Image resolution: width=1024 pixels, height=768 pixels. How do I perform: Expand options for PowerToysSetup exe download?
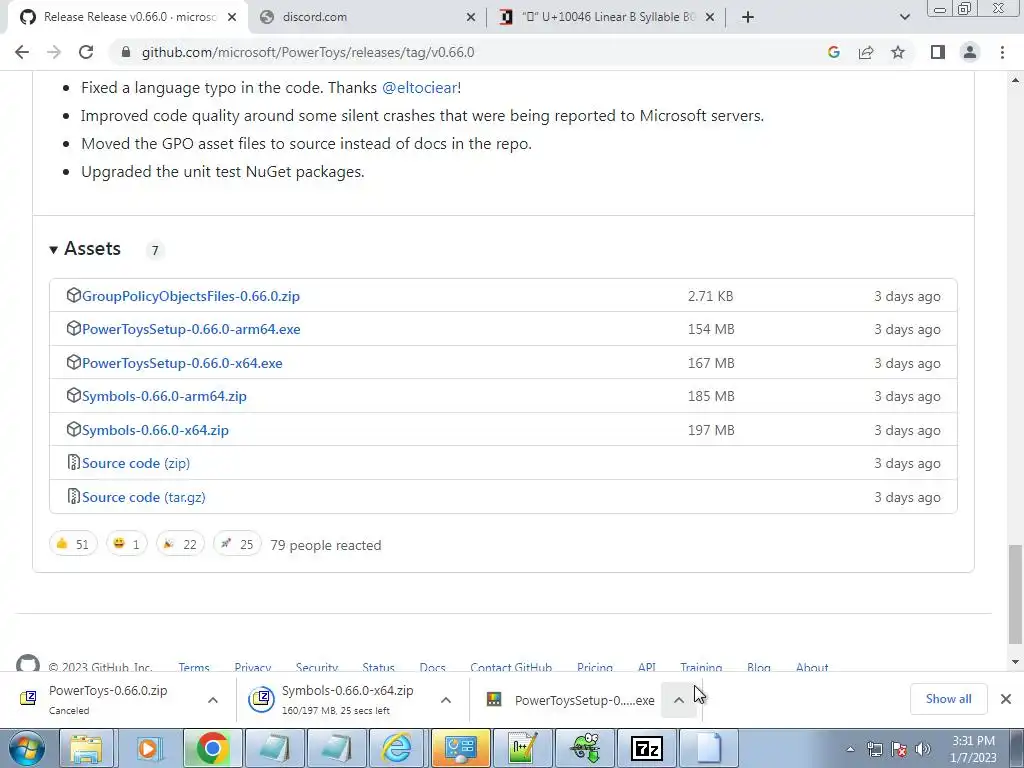pos(679,700)
